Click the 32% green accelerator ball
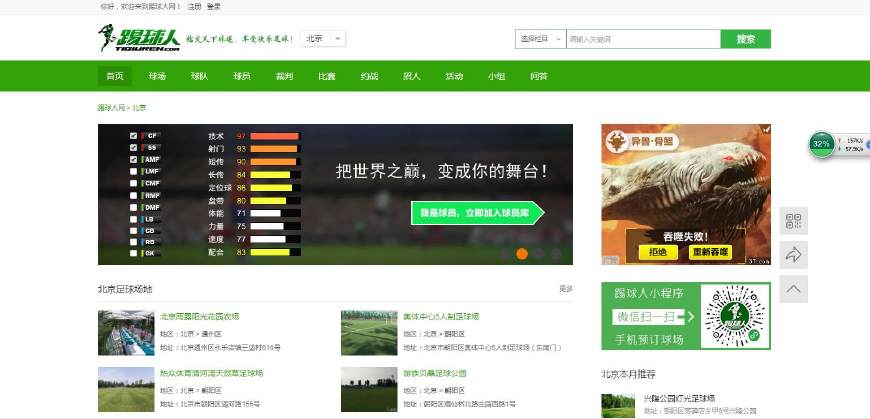The height and width of the screenshot is (419, 870). (x=822, y=144)
